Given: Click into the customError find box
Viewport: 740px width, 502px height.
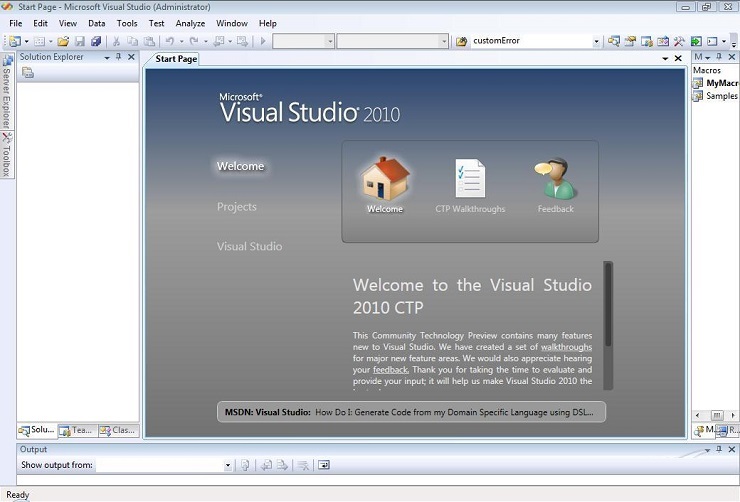Looking at the screenshot, I should pyautogui.click(x=531, y=41).
